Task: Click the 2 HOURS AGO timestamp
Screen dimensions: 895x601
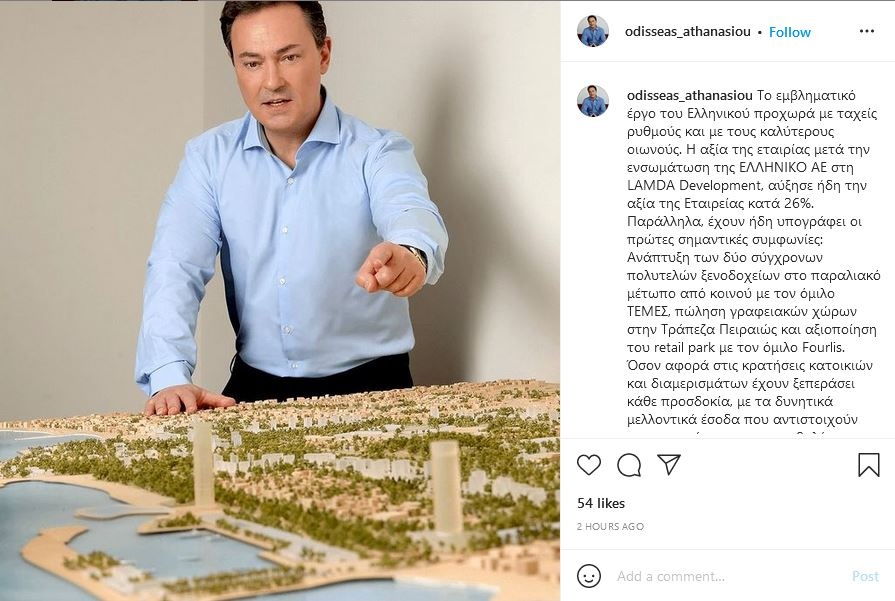Action: [610, 526]
